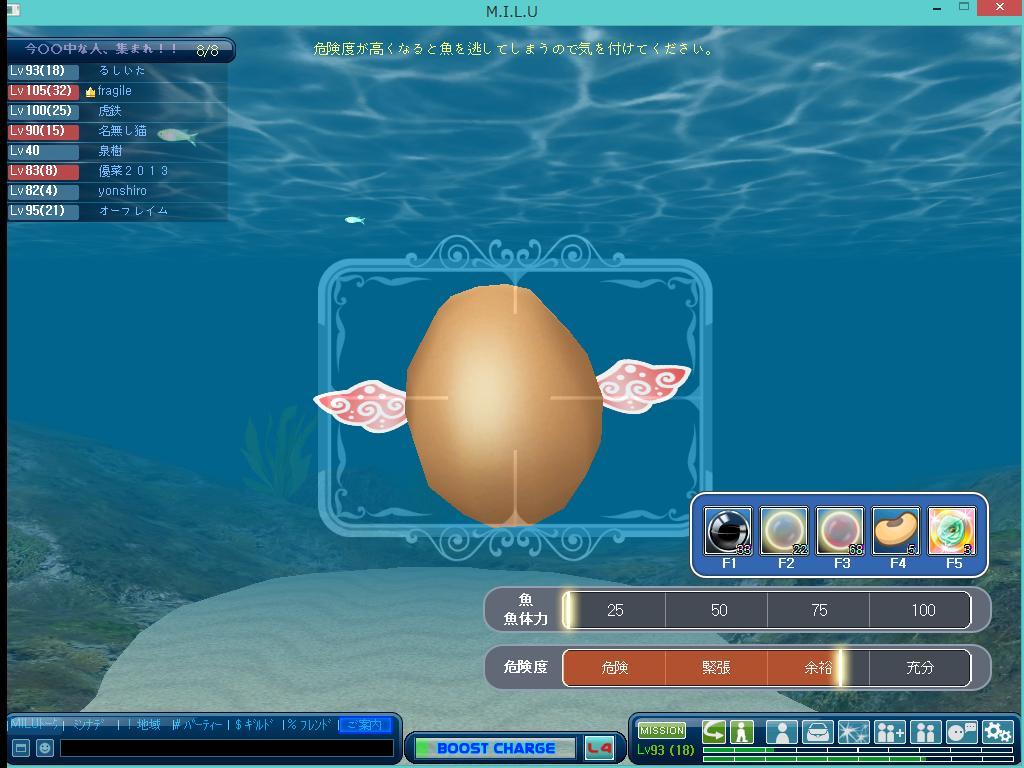Open the inventory bag icon
Screen dimensions: 1024x768
pos(818,733)
